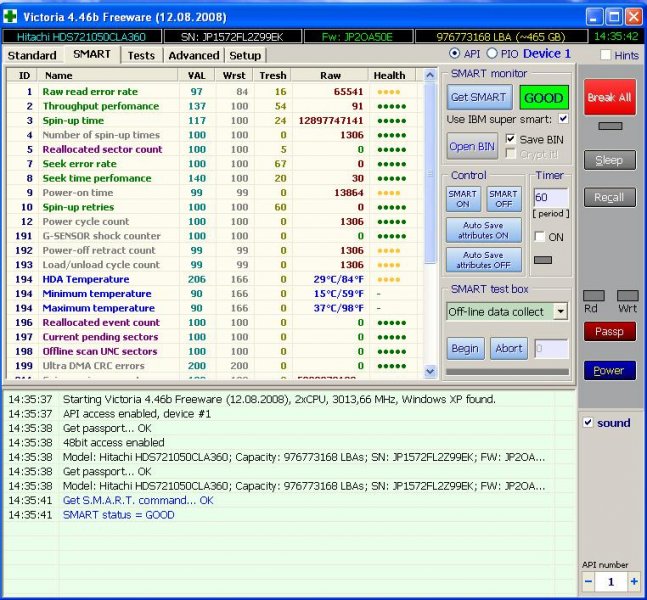Open the Off-line data collect dropdown
The height and width of the screenshot is (600, 647).
[559, 312]
